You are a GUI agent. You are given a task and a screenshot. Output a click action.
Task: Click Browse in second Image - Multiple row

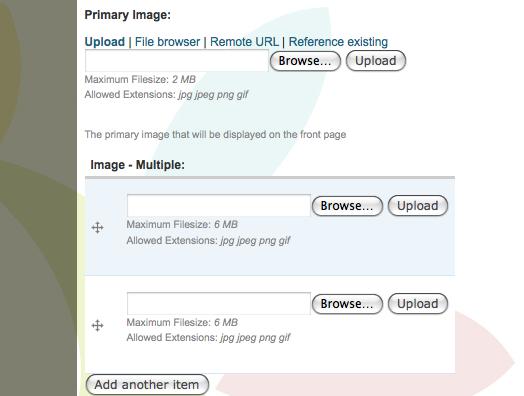[x=347, y=304]
